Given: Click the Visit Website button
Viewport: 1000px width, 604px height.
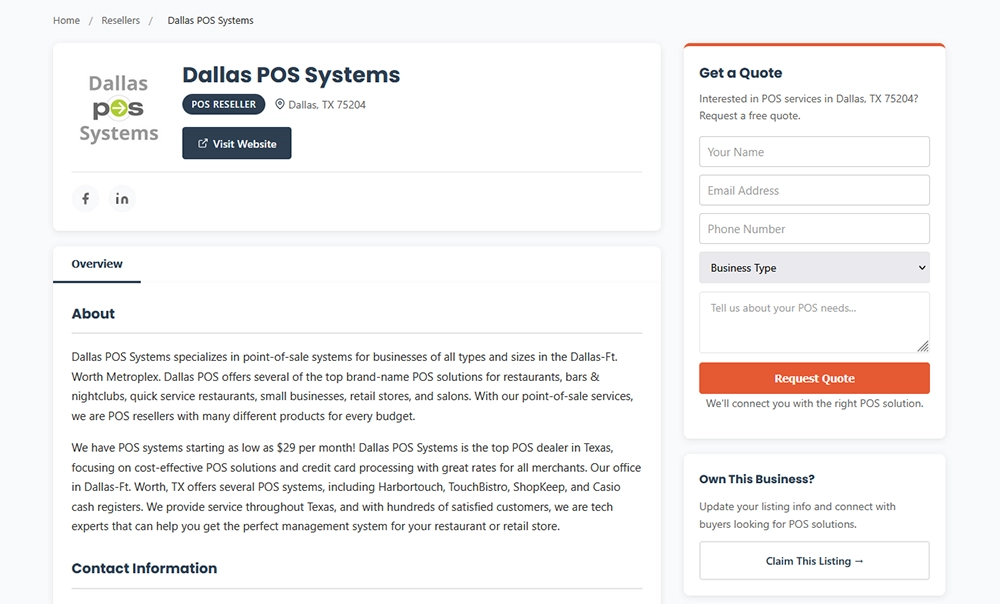Looking at the screenshot, I should [236, 143].
